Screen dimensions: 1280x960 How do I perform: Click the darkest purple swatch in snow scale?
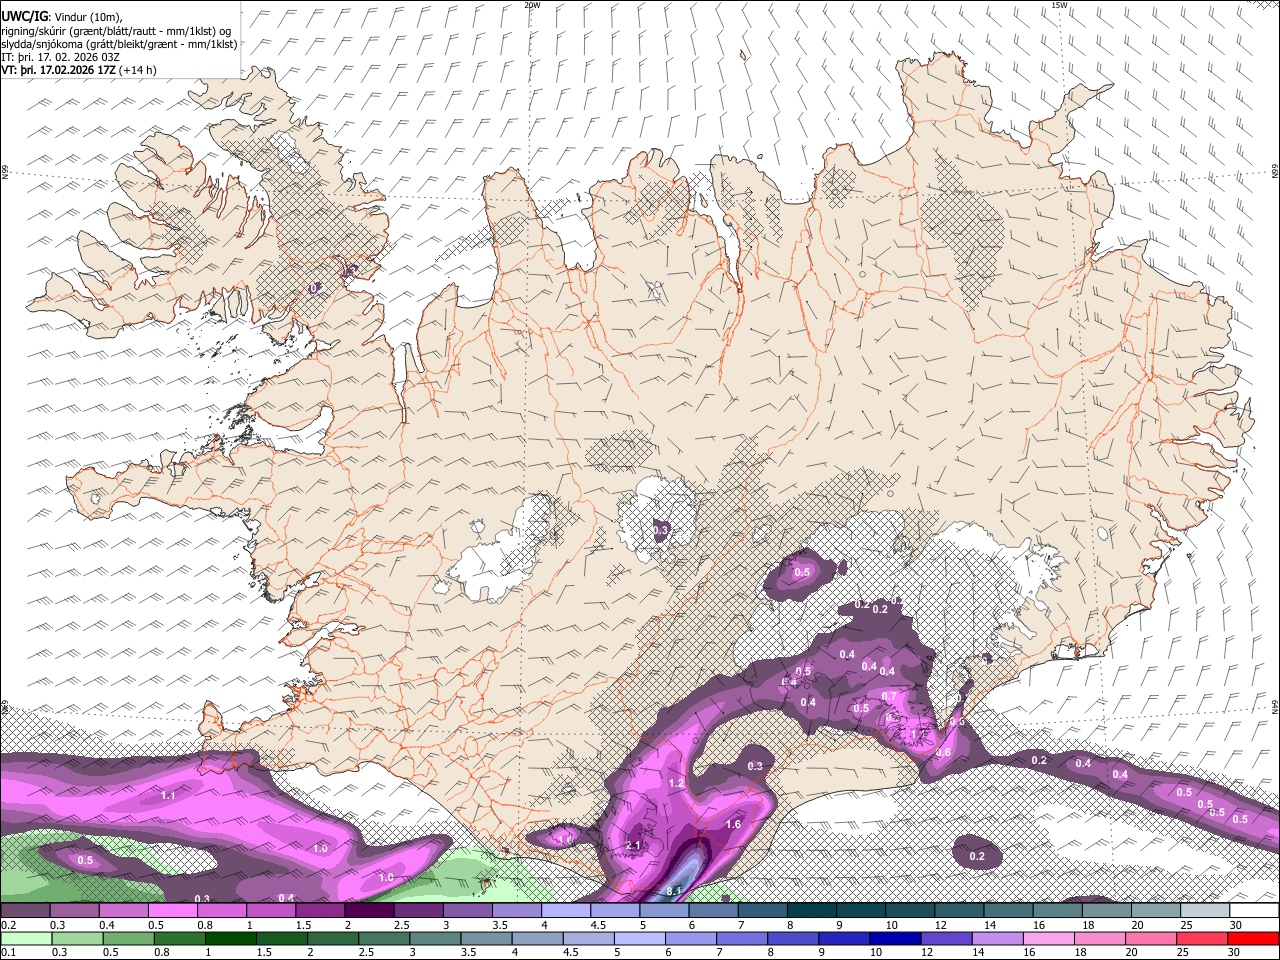point(368,910)
